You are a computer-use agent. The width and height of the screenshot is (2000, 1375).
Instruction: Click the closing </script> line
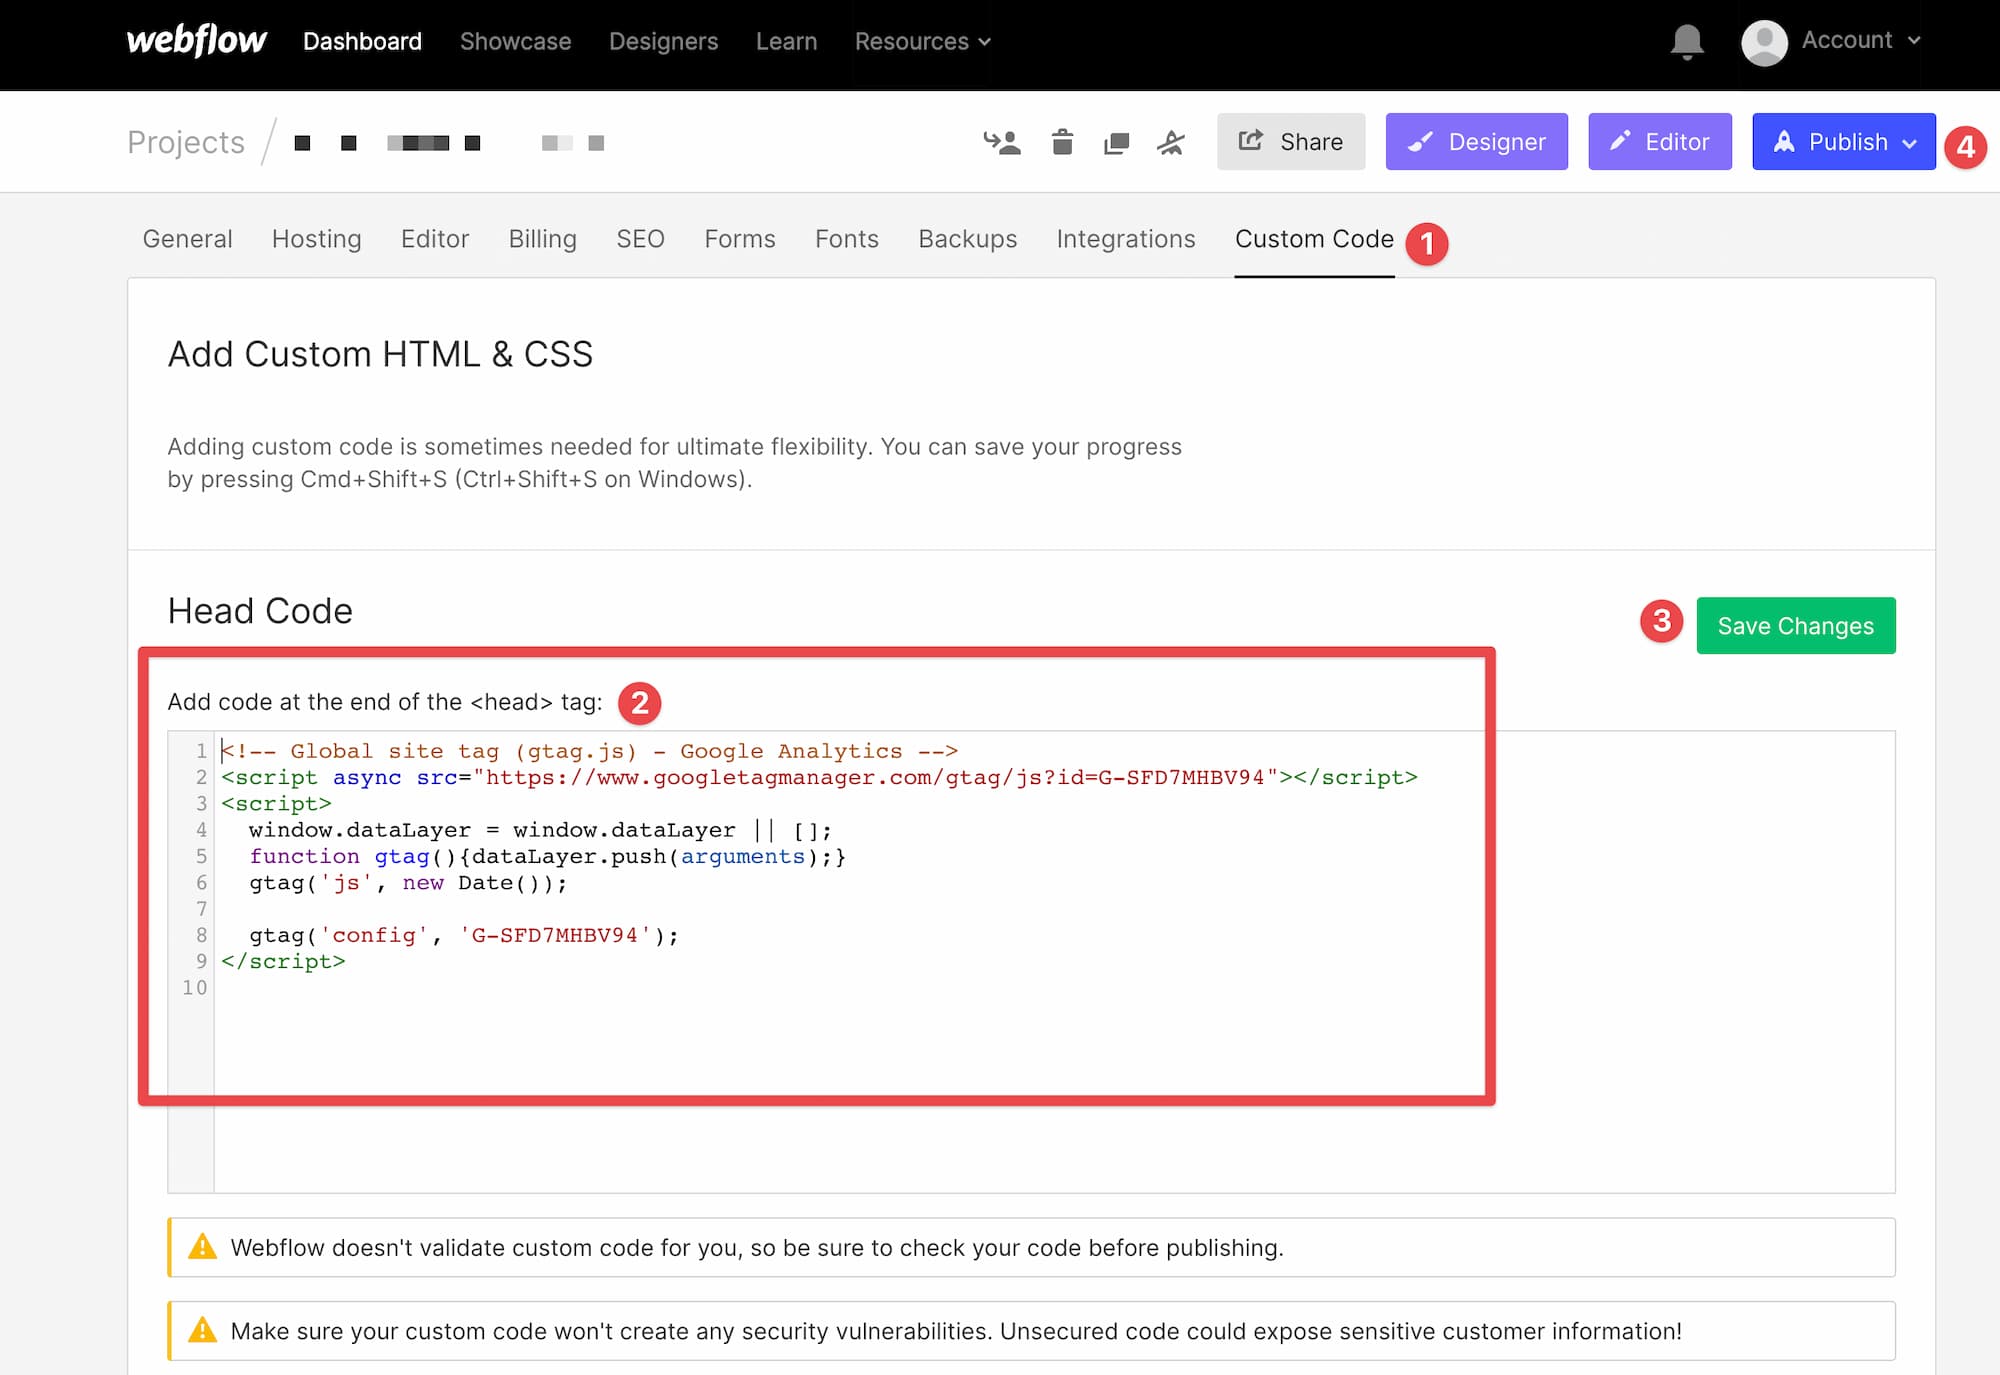point(283,961)
